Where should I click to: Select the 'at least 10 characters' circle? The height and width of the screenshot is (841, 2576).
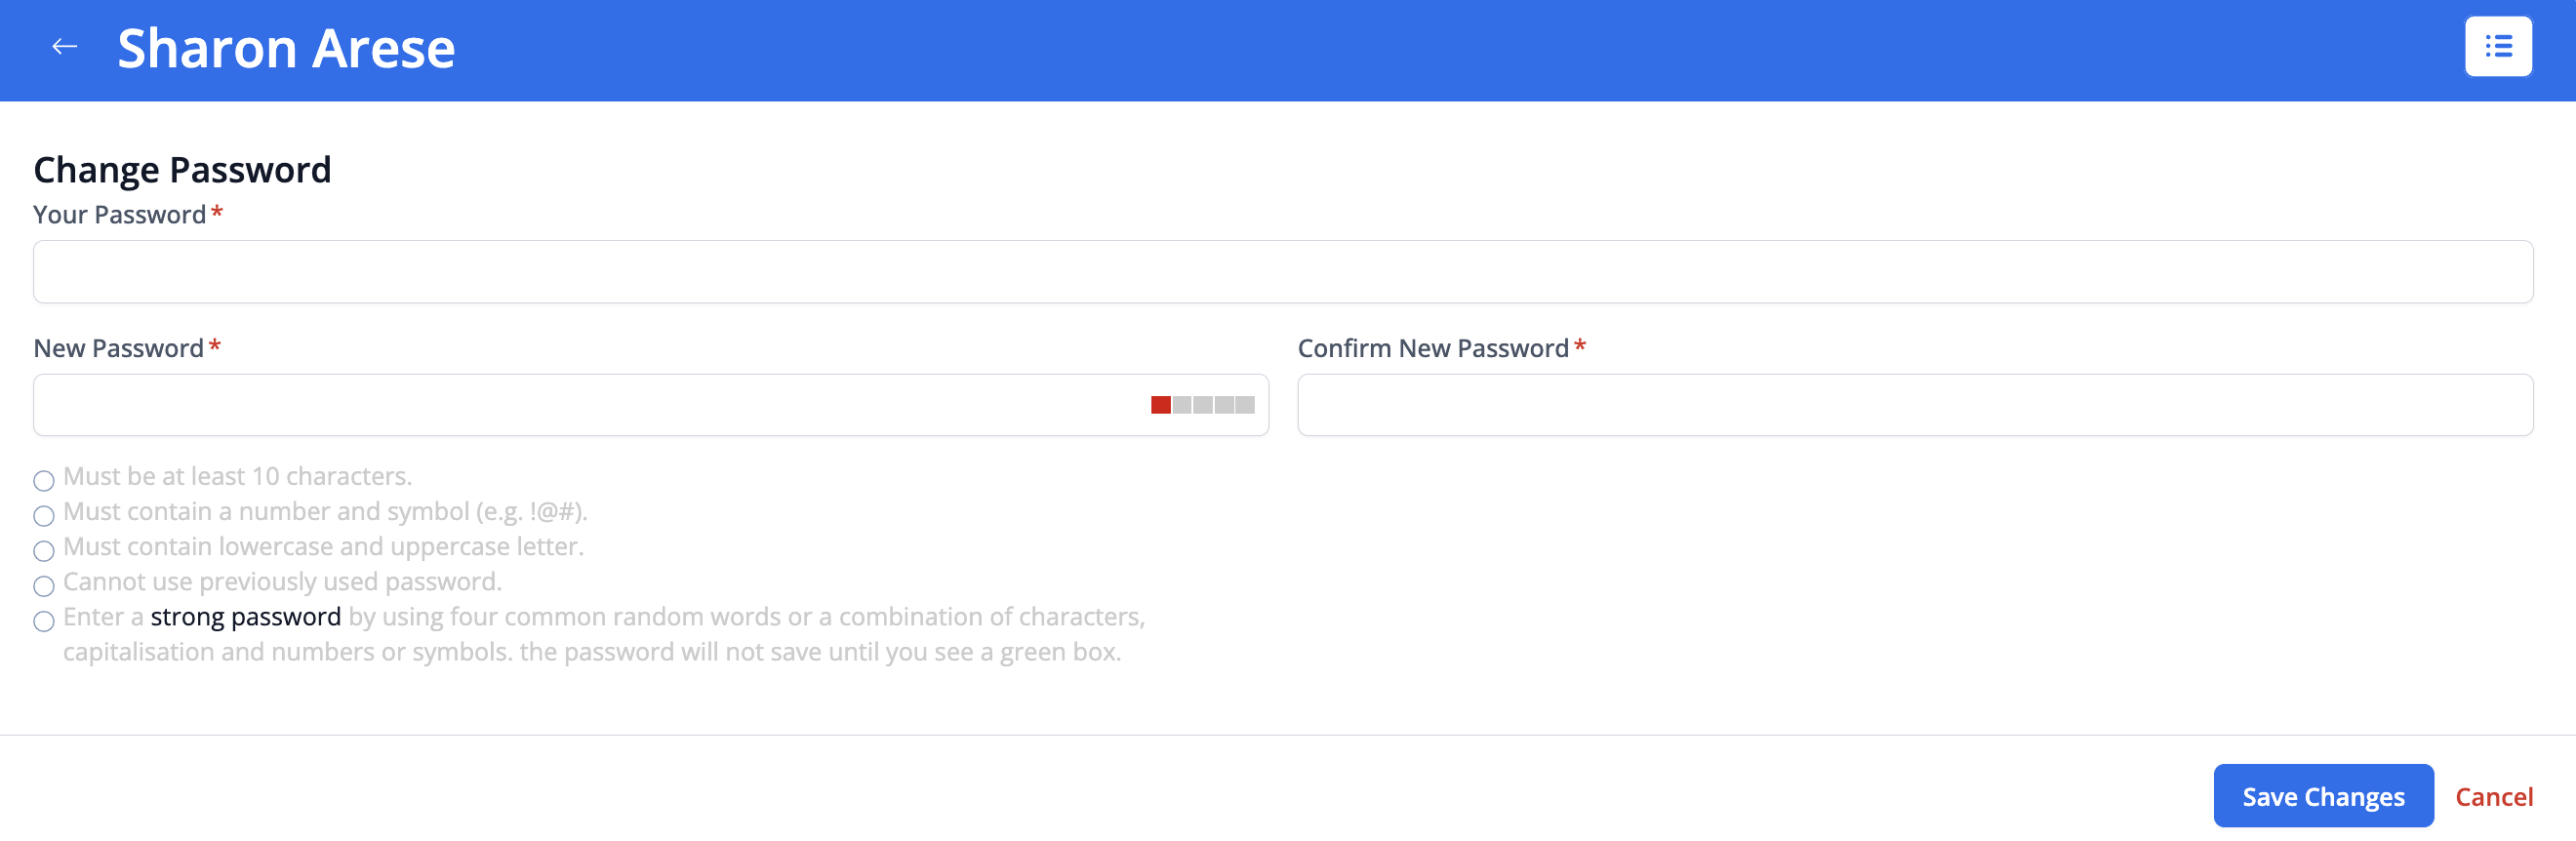(x=44, y=481)
